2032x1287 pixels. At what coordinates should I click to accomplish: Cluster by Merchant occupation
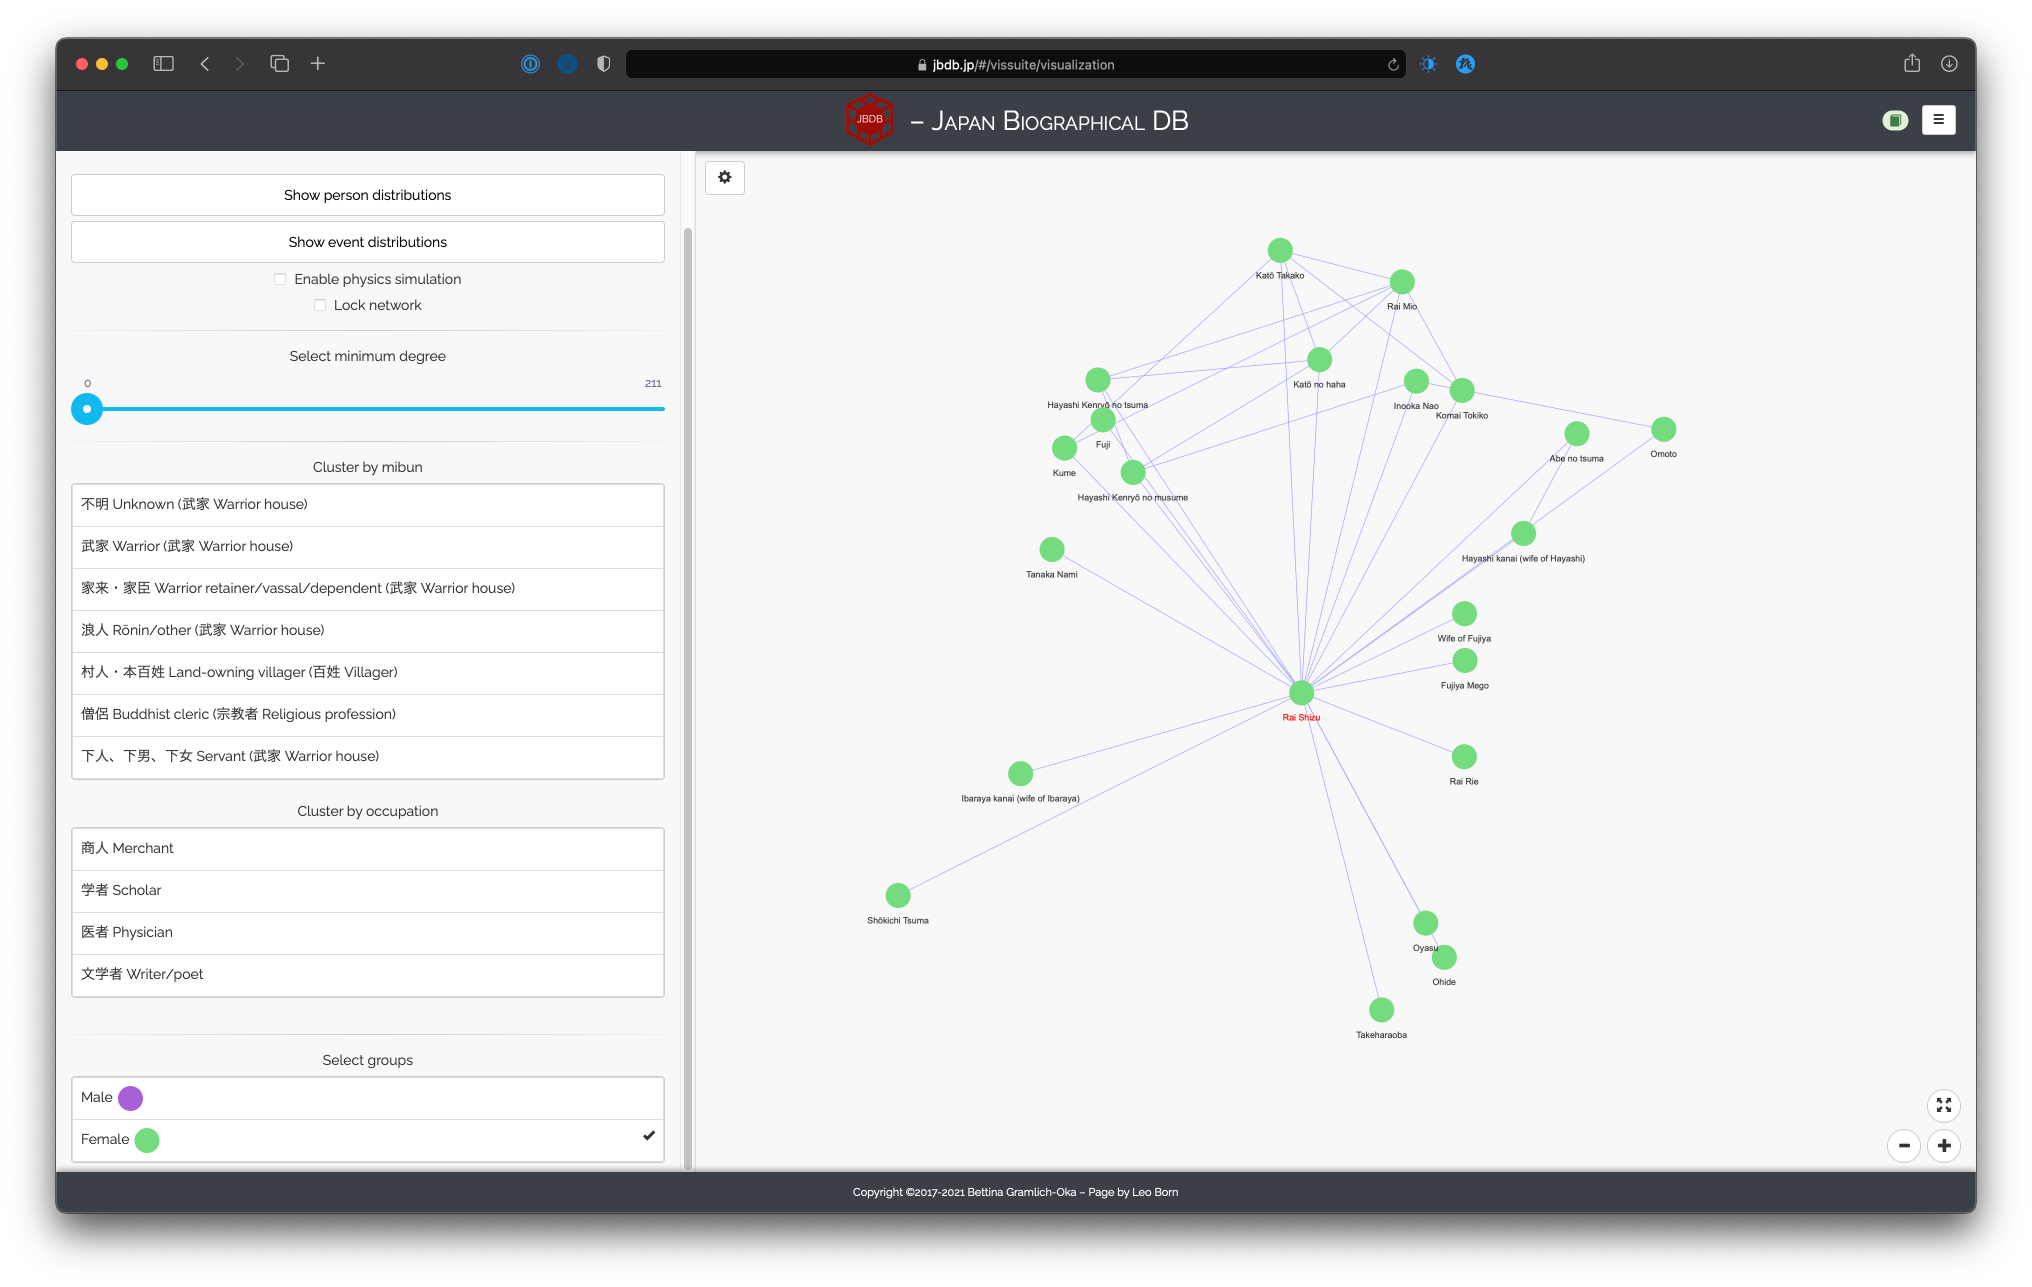(x=368, y=849)
